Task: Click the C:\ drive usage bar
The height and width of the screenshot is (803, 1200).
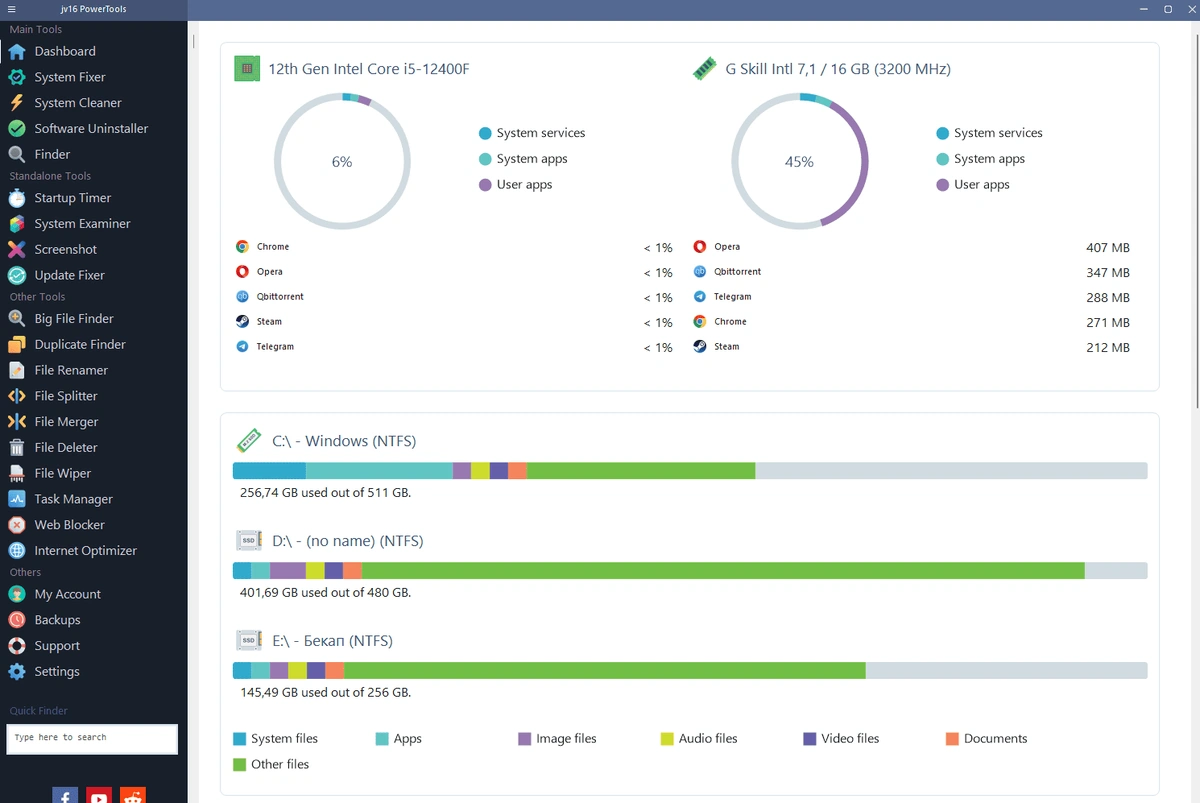Action: [x=690, y=471]
